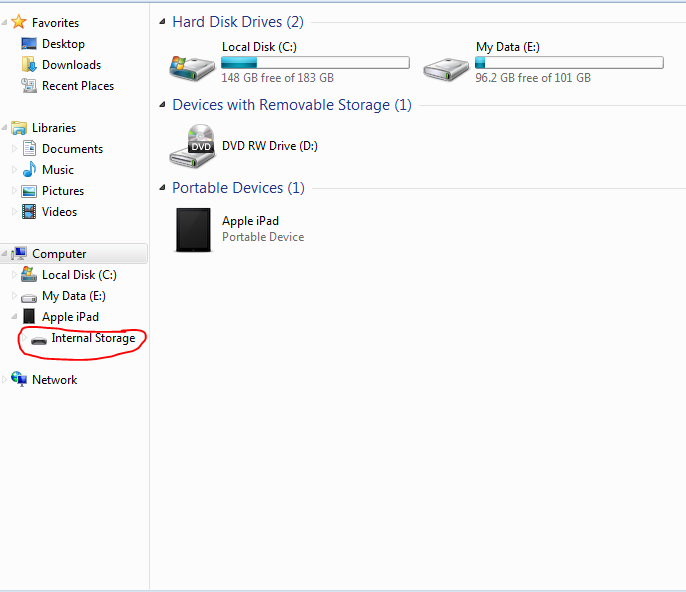Image resolution: width=686 pixels, height=592 pixels.
Task: Select the Pictures library label
Action: [63, 191]
